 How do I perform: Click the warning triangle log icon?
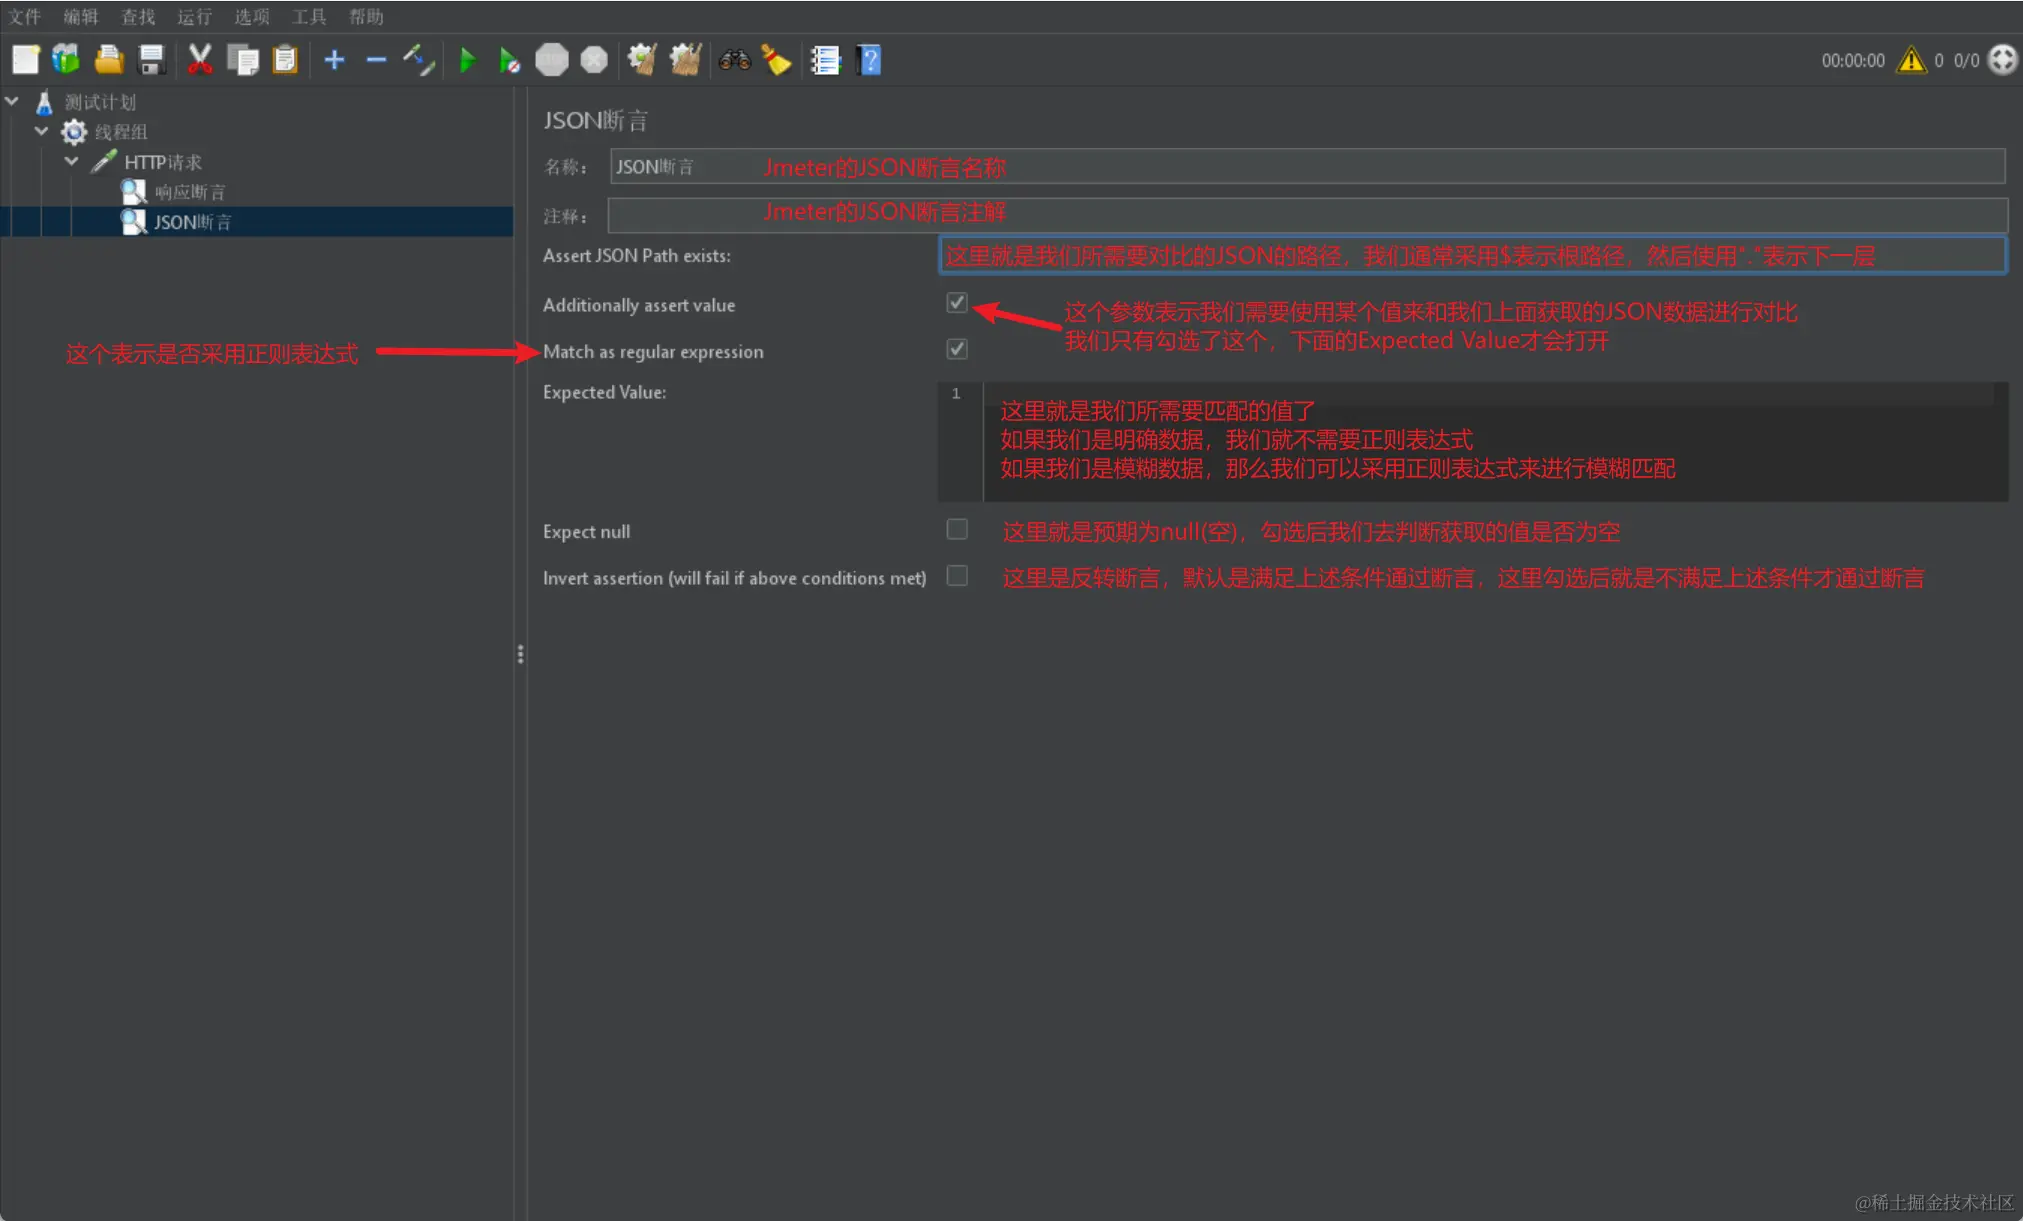pyautogui.click(x=1911, y=61)
